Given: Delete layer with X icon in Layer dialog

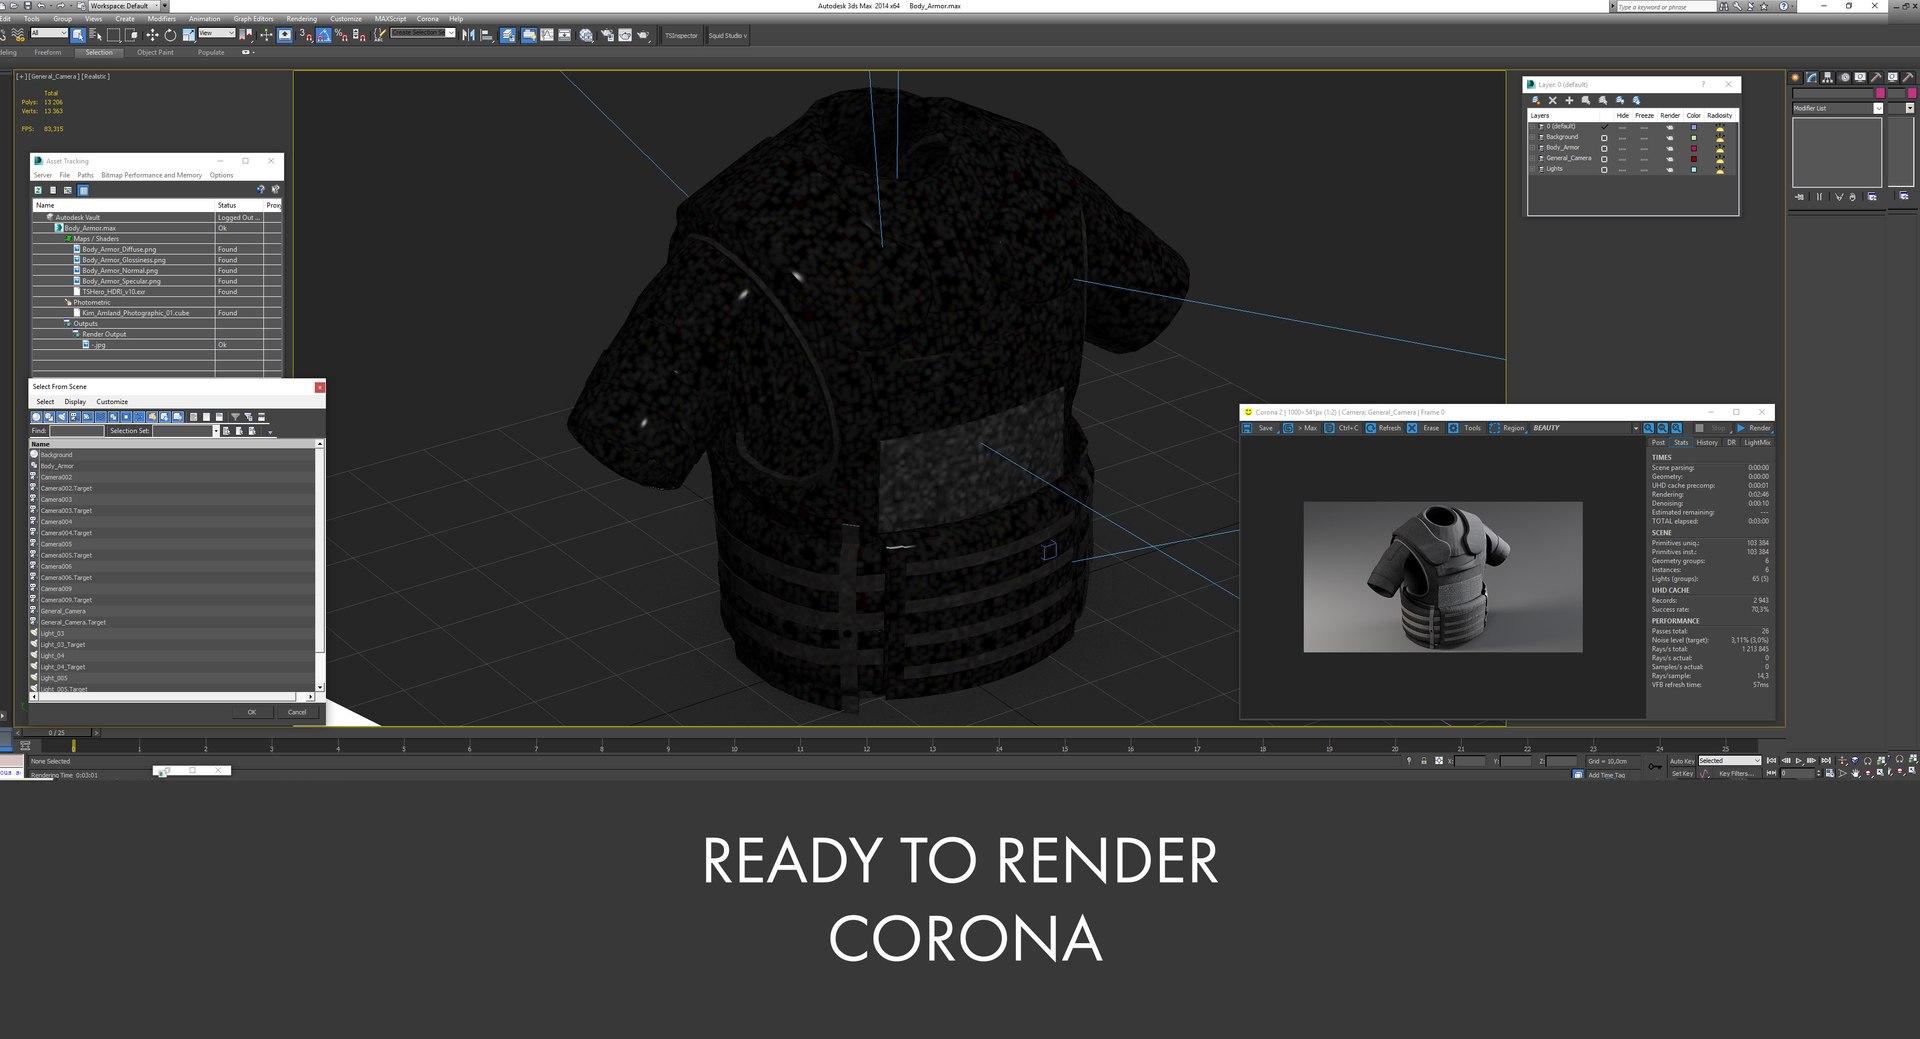Looking at the screenshot, I should coord(1552,100).
